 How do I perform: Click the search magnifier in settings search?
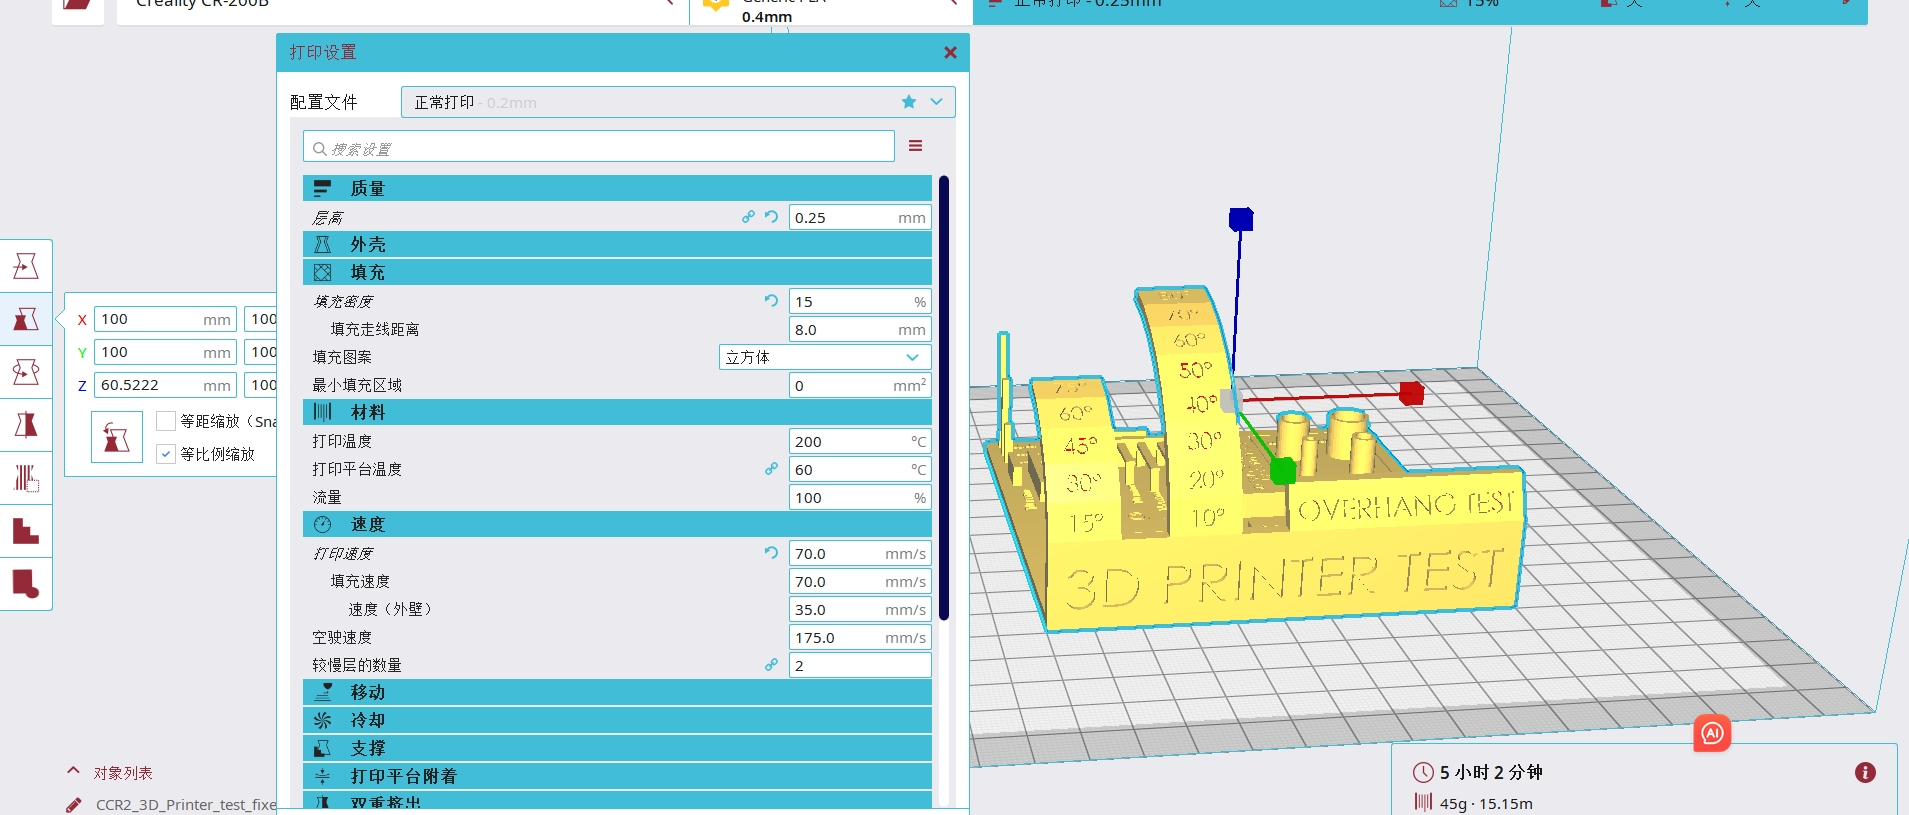click(x=320, y=149)
